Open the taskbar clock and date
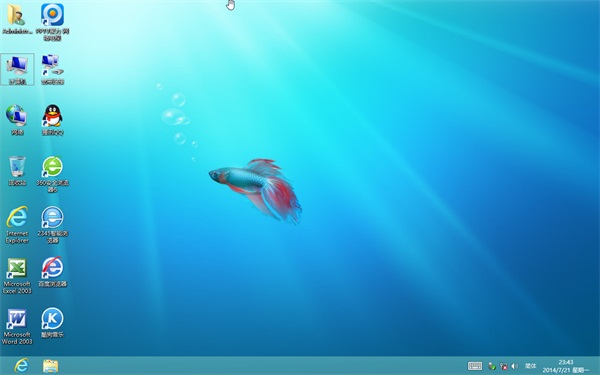The width and height of the screenshot is (600, 375). point(566,366)
